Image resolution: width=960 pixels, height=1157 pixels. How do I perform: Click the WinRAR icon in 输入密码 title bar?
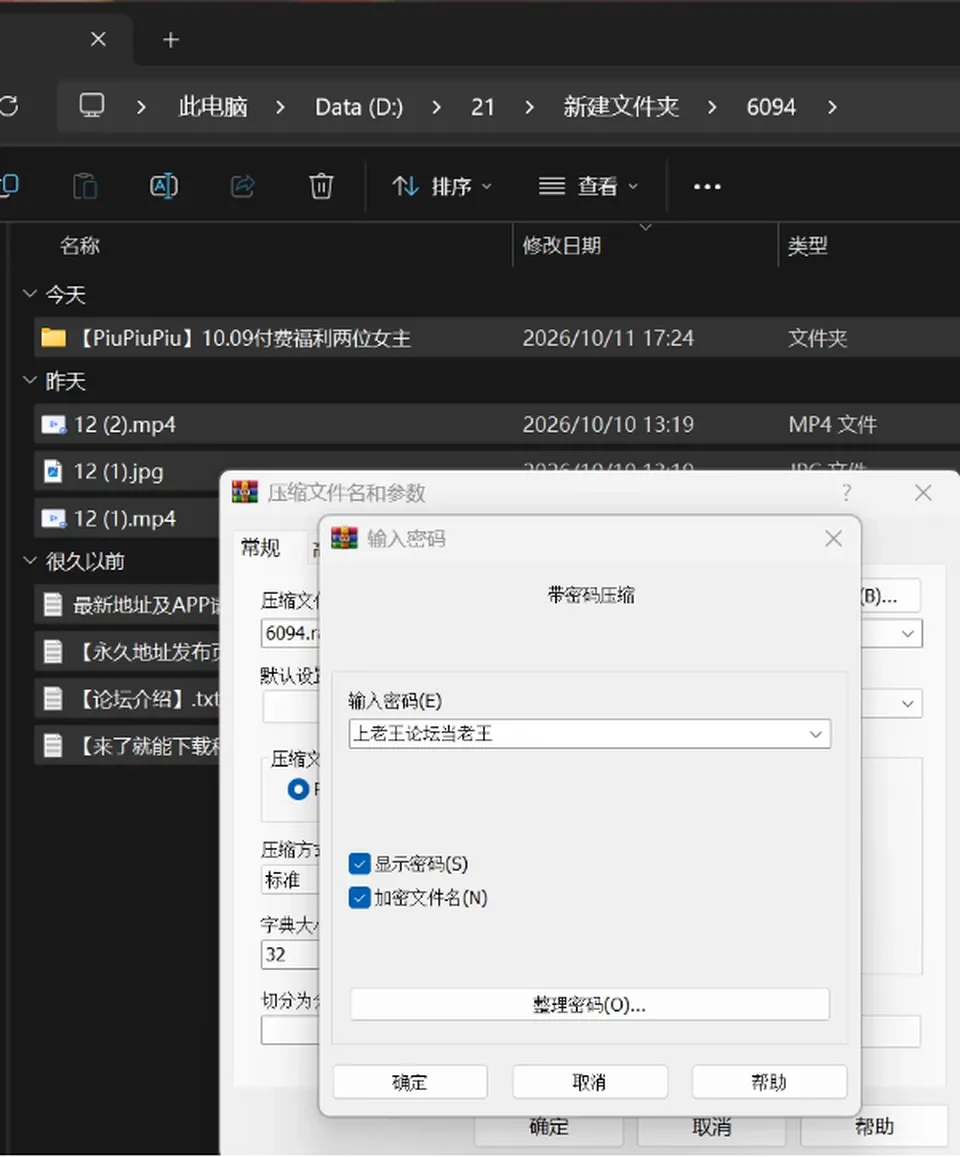click(344, 538)
